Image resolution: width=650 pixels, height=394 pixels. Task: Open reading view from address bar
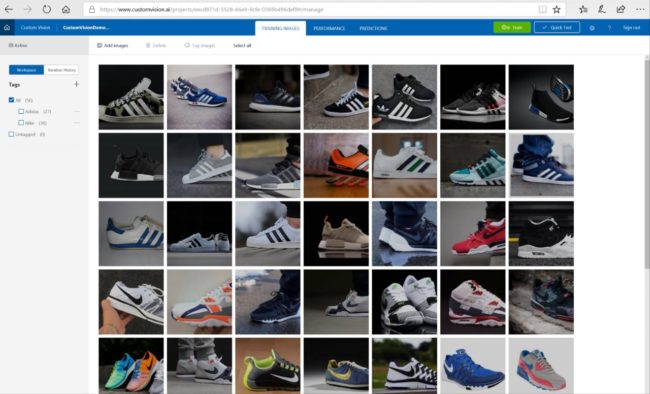[x=542, y=9]
